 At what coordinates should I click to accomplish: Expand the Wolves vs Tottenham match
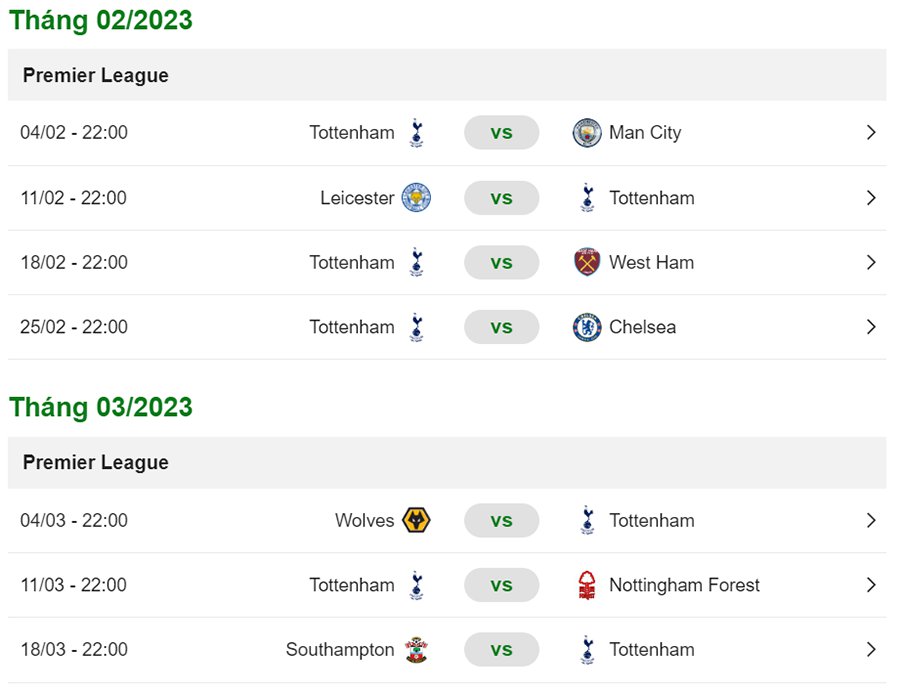coord(871,520)
